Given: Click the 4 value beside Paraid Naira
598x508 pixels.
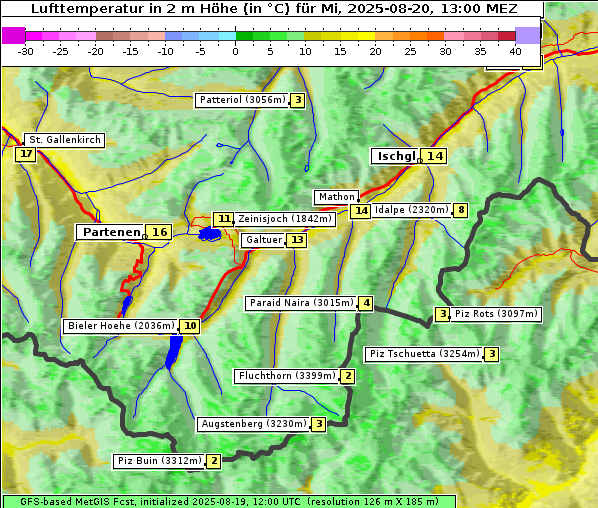Looking at the screenshot, I should (366, 303).
